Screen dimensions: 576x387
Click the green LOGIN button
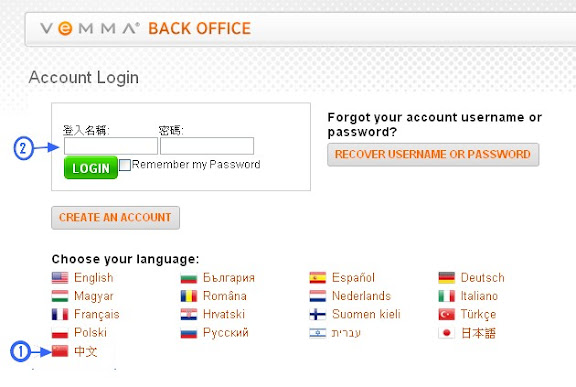point(91,168)
